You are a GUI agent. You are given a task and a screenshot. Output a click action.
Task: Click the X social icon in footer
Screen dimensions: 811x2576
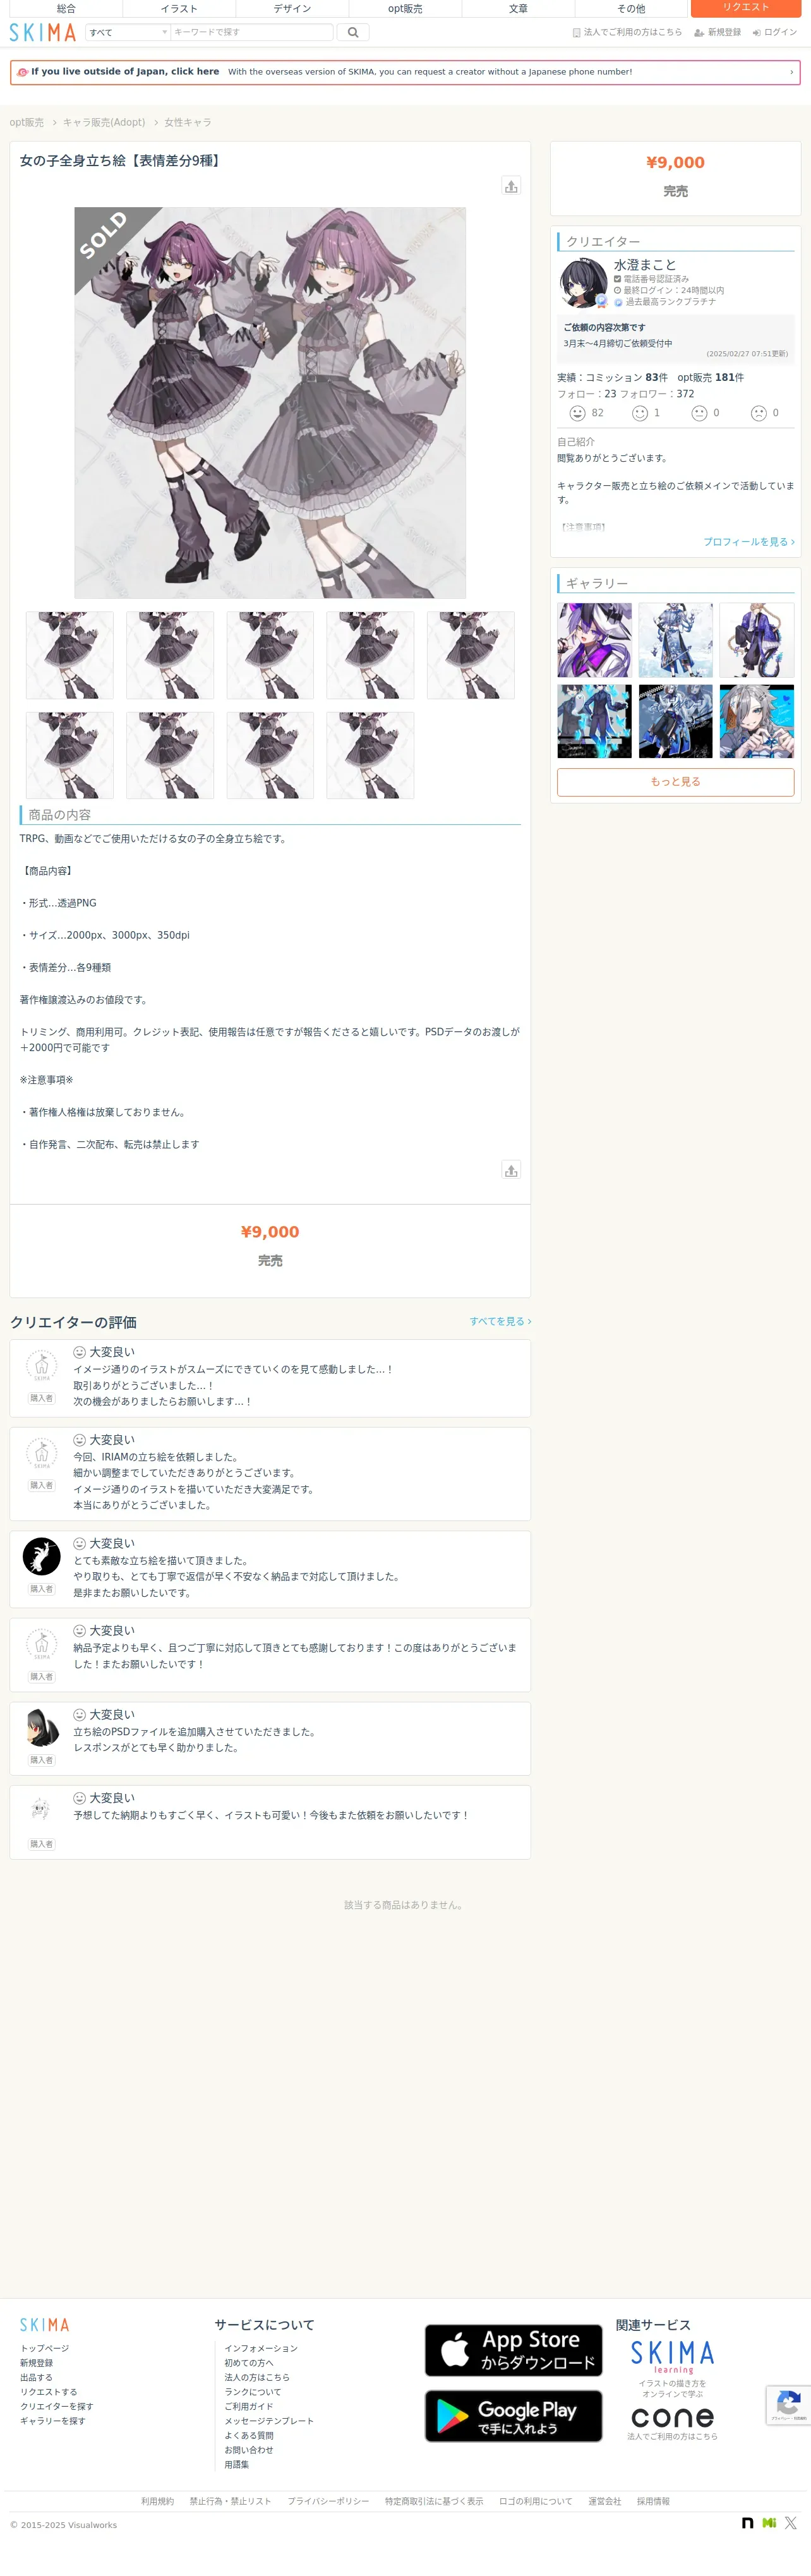coord(791,2523)
